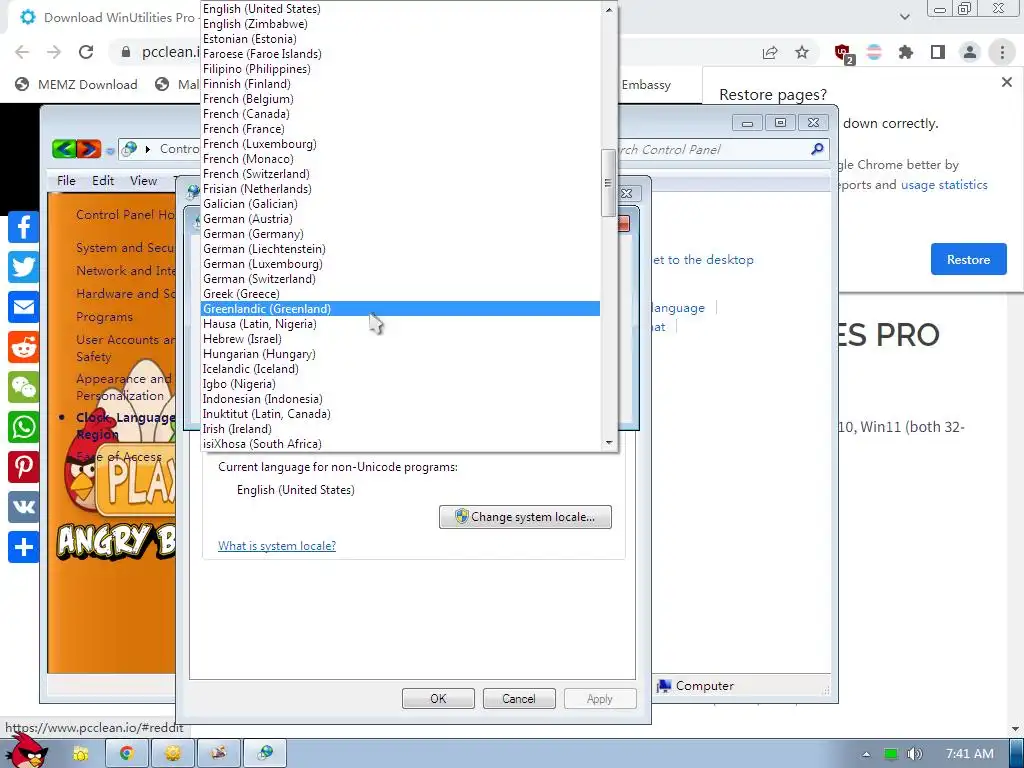Select Indonesian (Indonesia) entry
Screen dimensions: 1024x768
400,399
